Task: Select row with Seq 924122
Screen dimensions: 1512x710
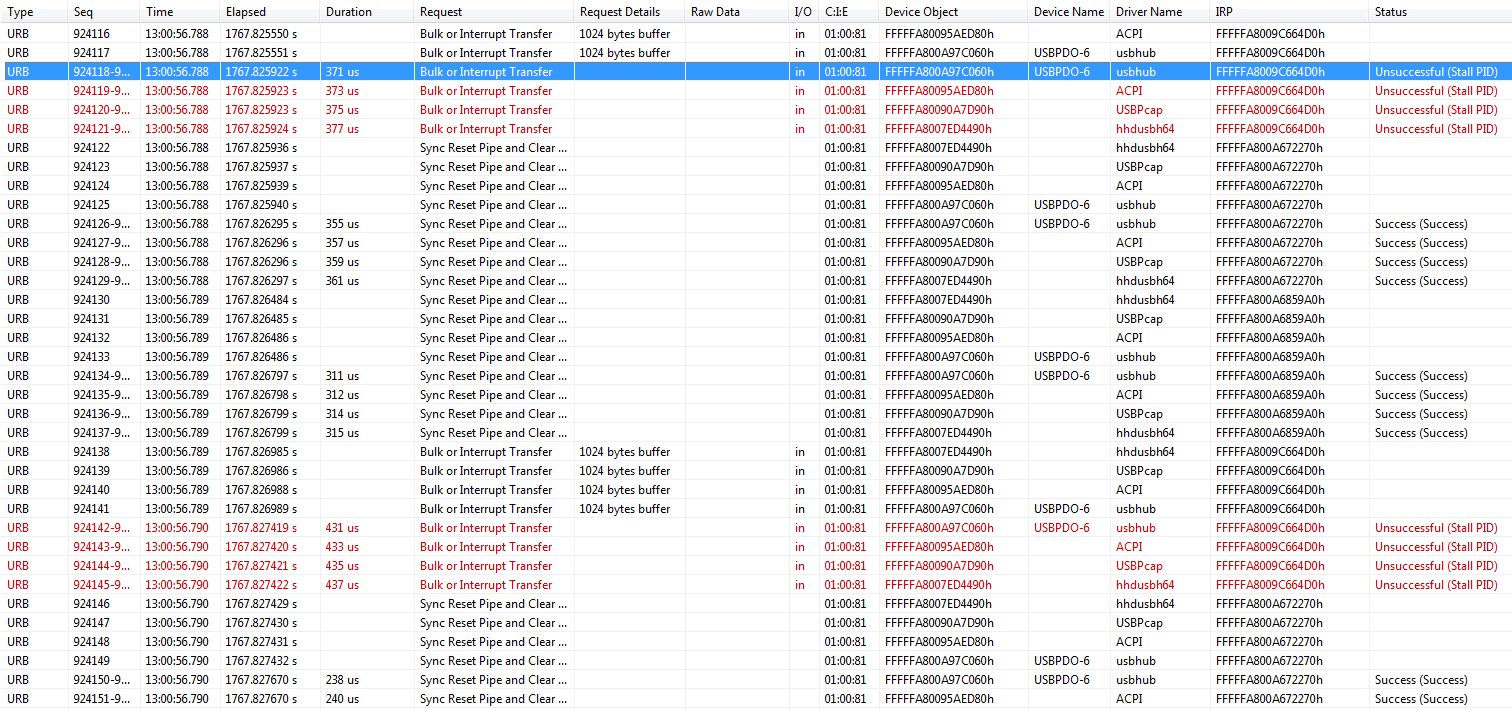Action: tap(756, 148)
